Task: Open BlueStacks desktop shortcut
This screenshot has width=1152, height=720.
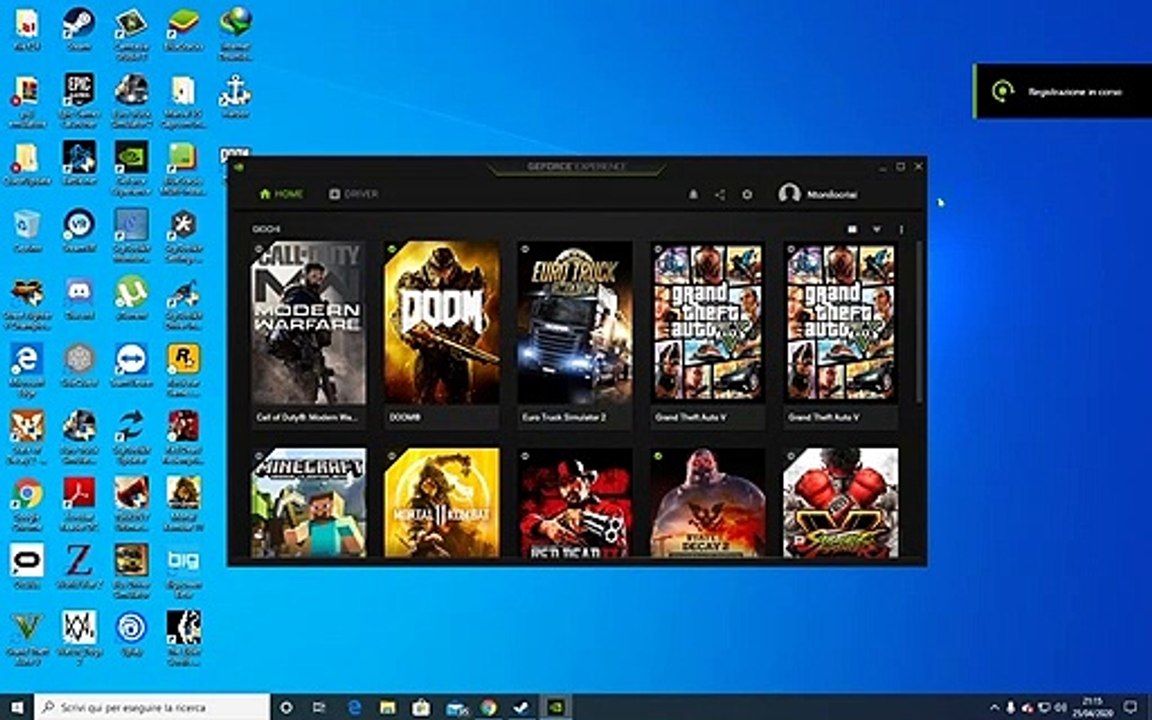Action: click(183, 29)
